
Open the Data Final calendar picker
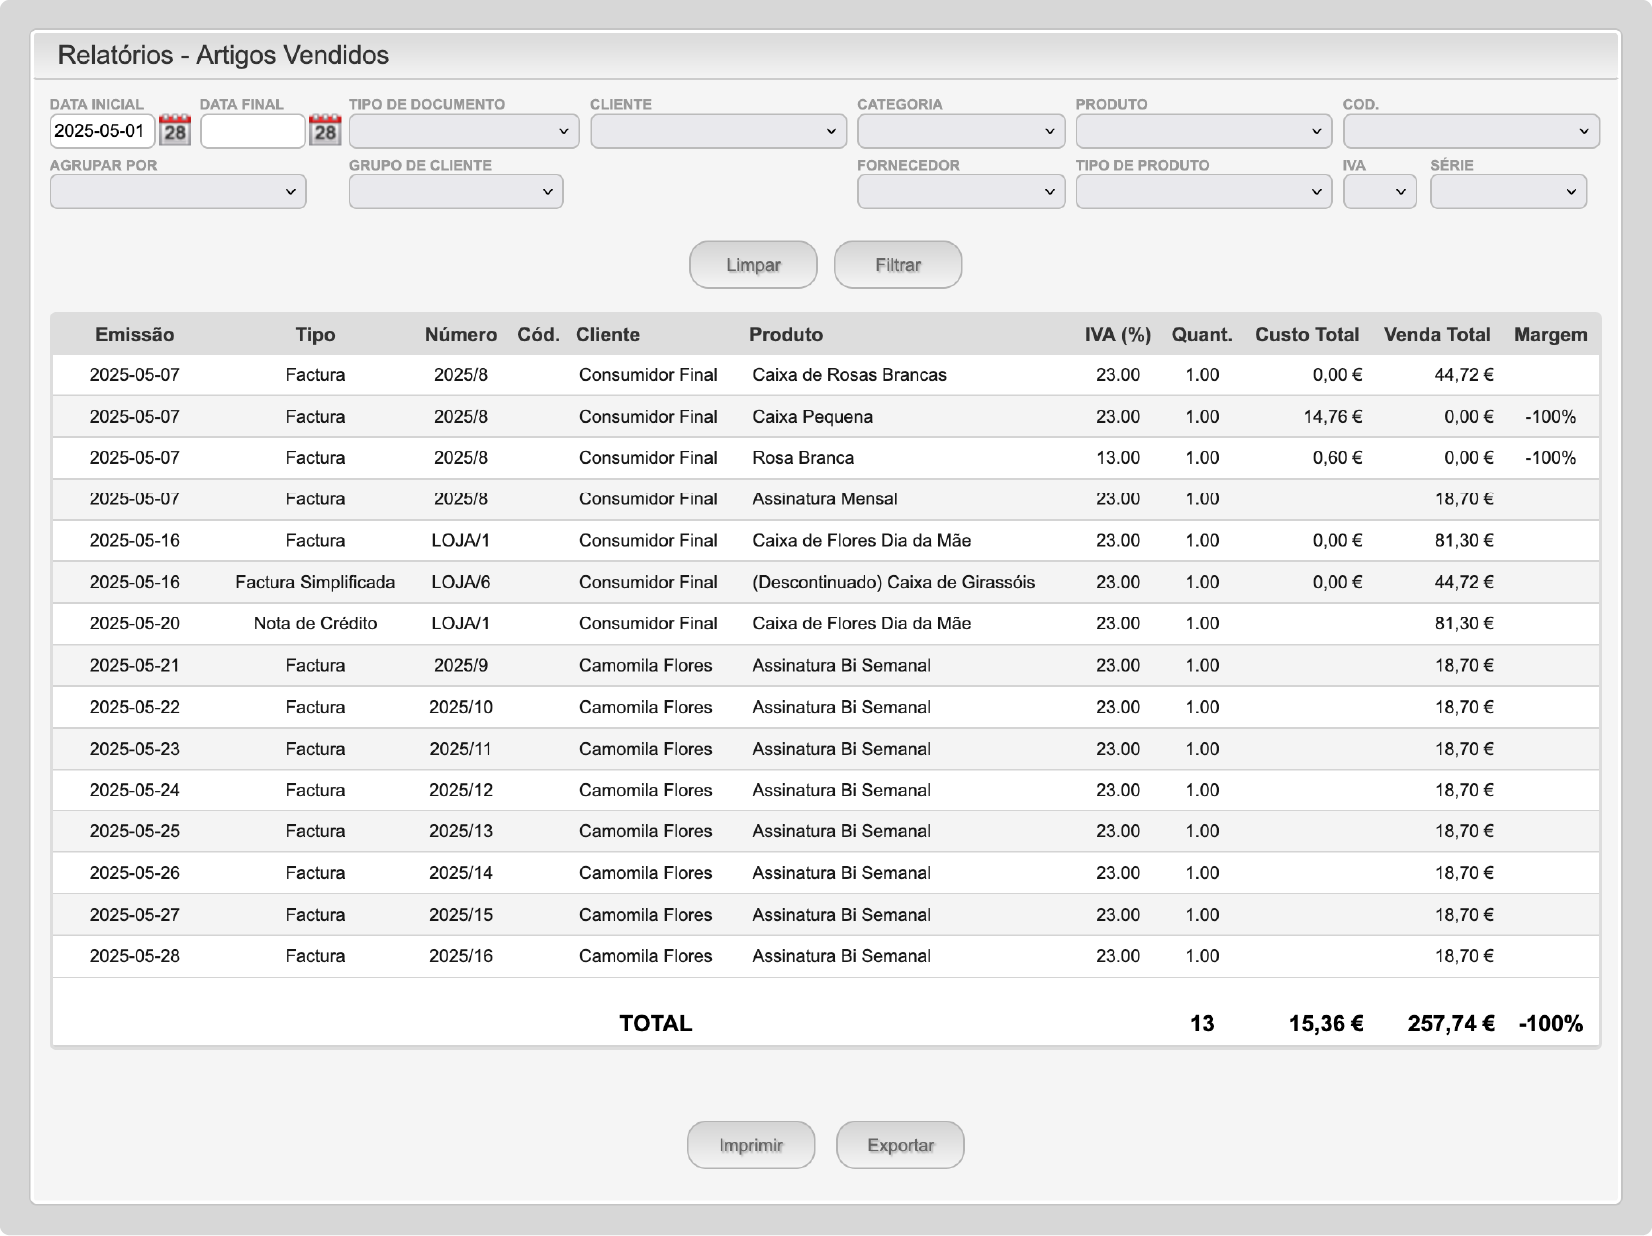[x=325, y=131]
